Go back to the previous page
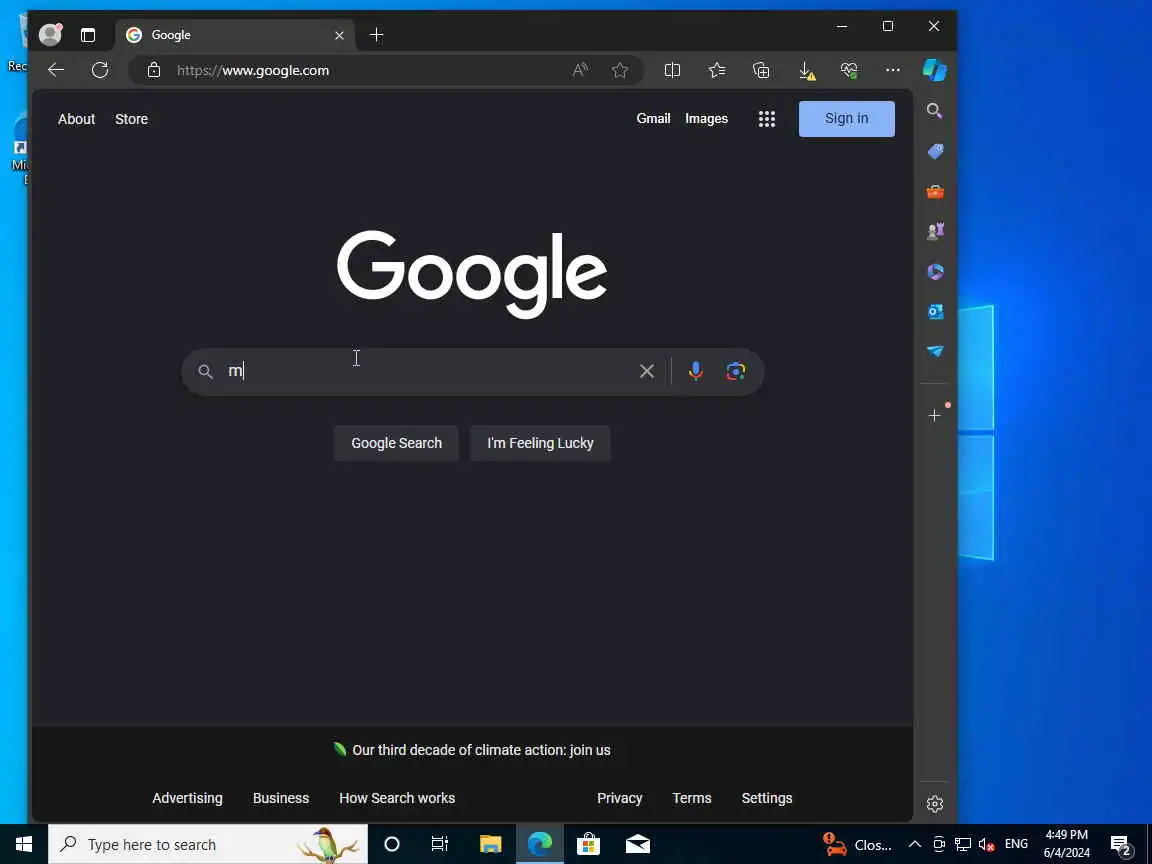 pos(56,70)
